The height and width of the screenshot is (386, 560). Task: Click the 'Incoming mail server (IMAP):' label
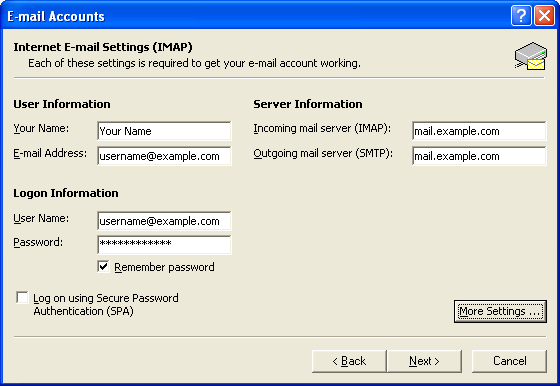(x=322, y=129)
